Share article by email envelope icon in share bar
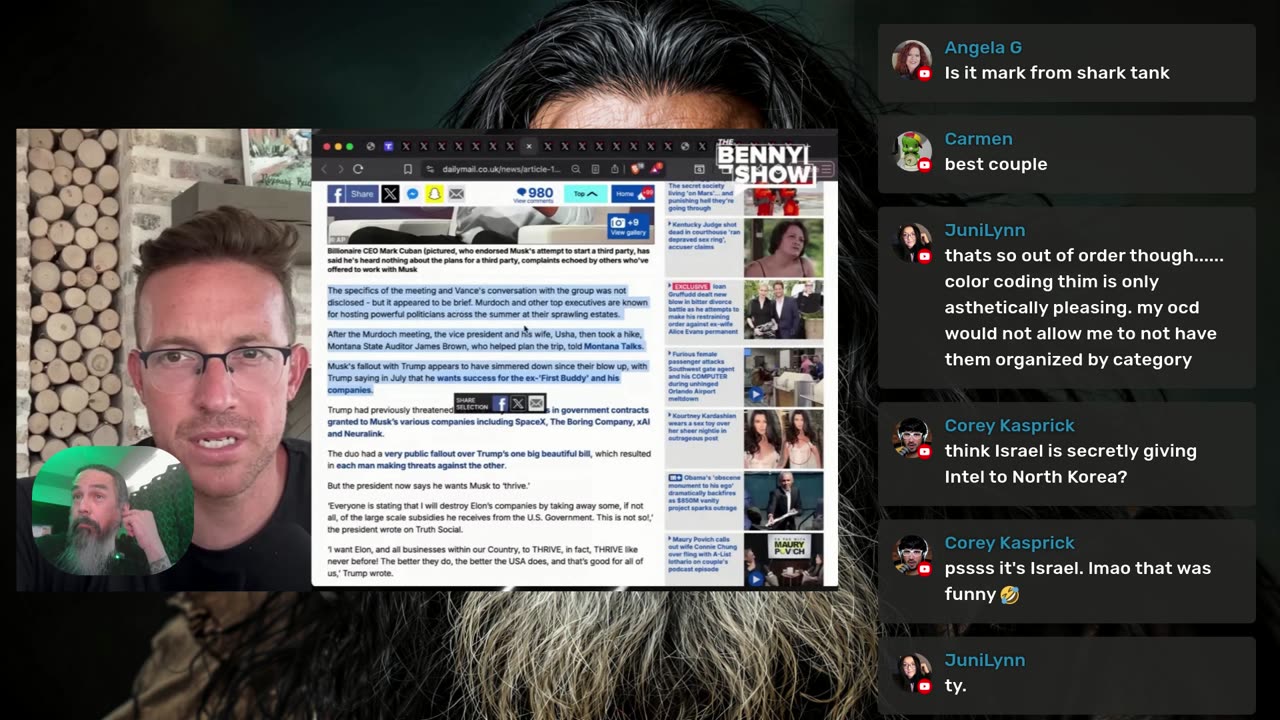The image size is (1280, 720). 456,194
